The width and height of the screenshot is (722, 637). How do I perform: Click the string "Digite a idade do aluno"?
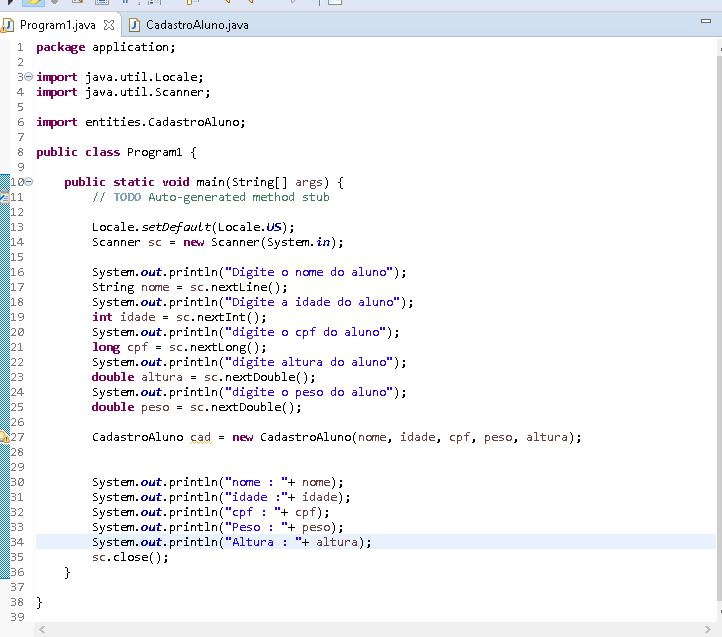[x=312, y=302]
